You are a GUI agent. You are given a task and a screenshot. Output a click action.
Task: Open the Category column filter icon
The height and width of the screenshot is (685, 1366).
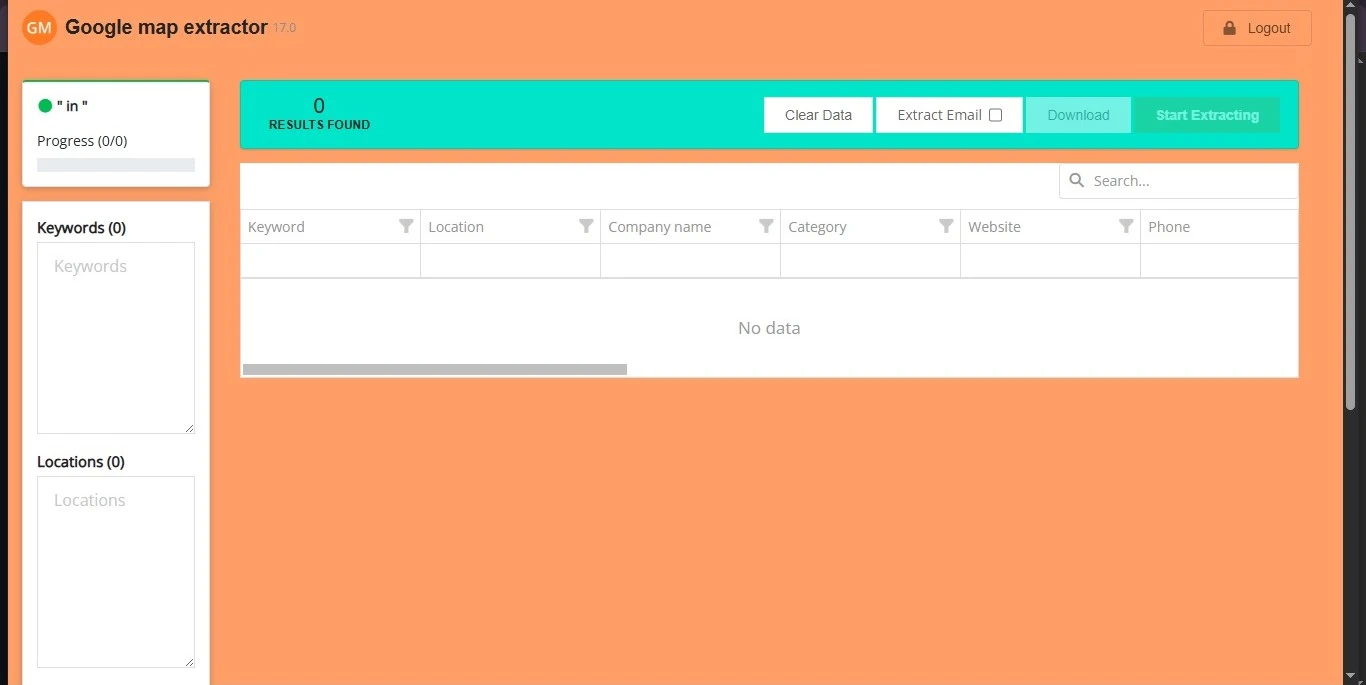pyautogui.click(x=946, y=226)
